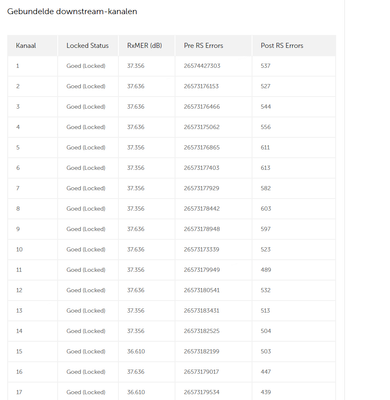Click RxMER 37.356 in Kanaal 8 row
Screen dimensions: 390x400
[x=136, y=209]
